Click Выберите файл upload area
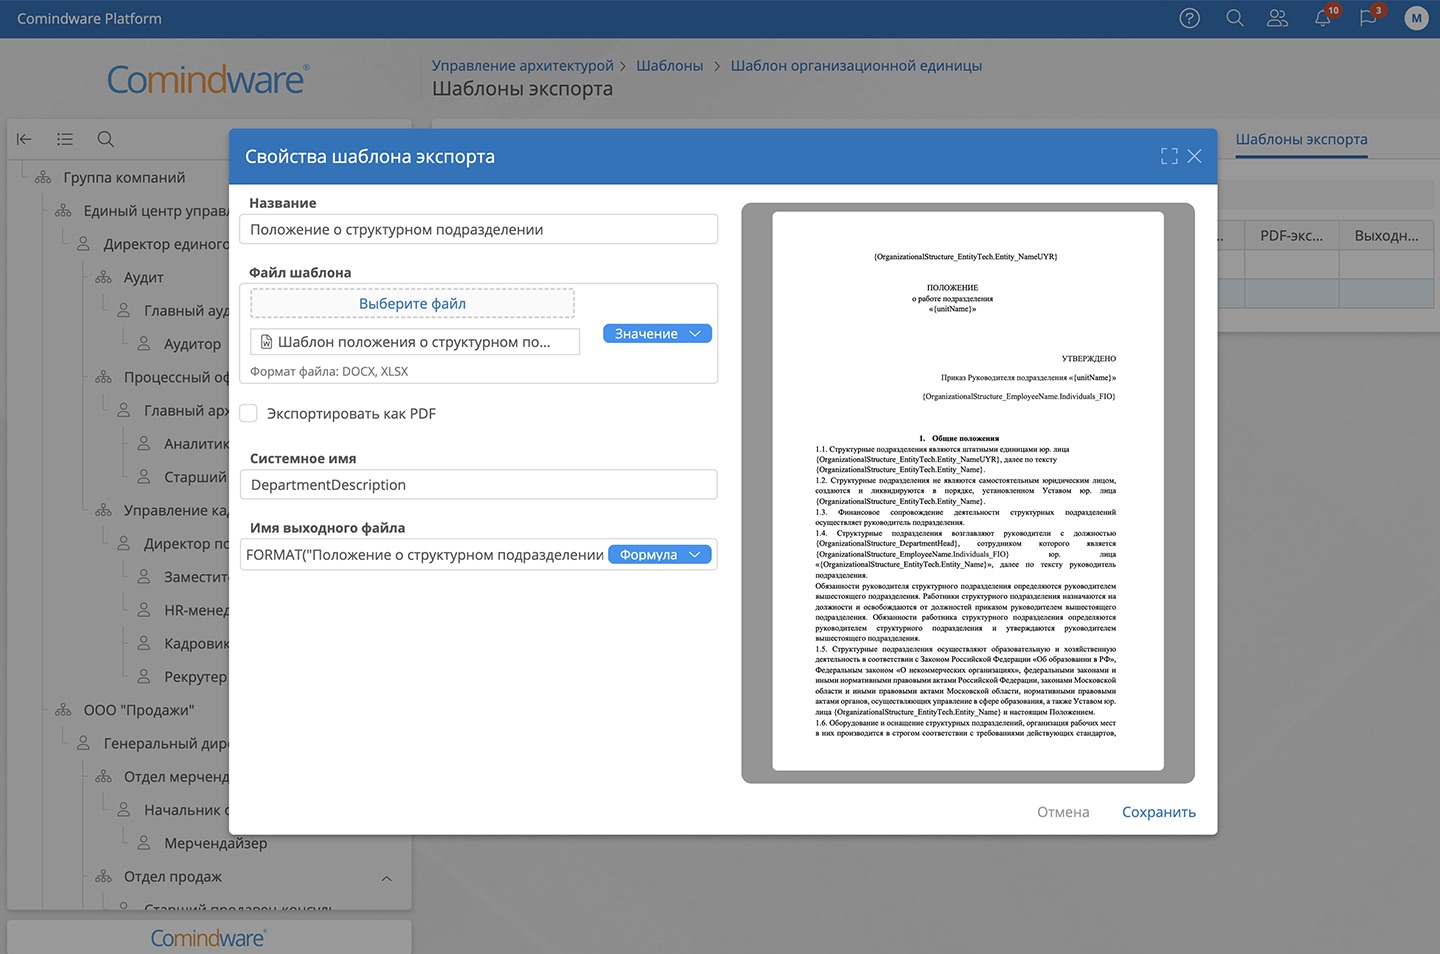This screenshot has height=954, width=1440. [x=412, y=303]
